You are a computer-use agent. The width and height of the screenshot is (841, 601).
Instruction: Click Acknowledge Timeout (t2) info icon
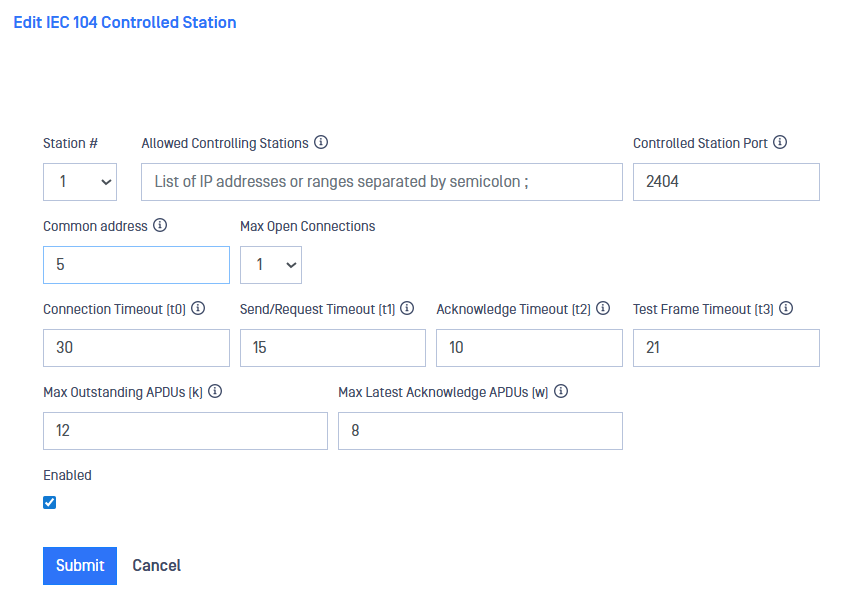point(603,309)
